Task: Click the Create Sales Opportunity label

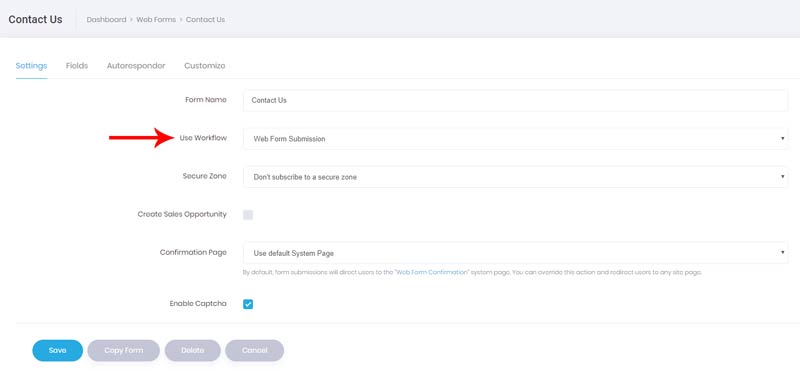Action: tap(182, 214)
